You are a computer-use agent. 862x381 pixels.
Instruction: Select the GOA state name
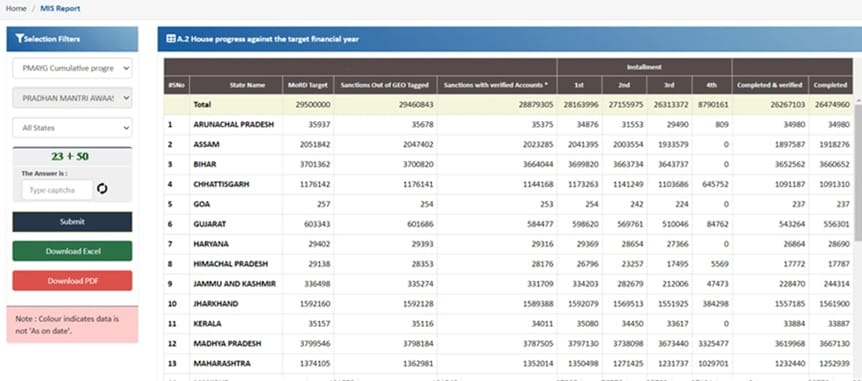click(201, 204)
